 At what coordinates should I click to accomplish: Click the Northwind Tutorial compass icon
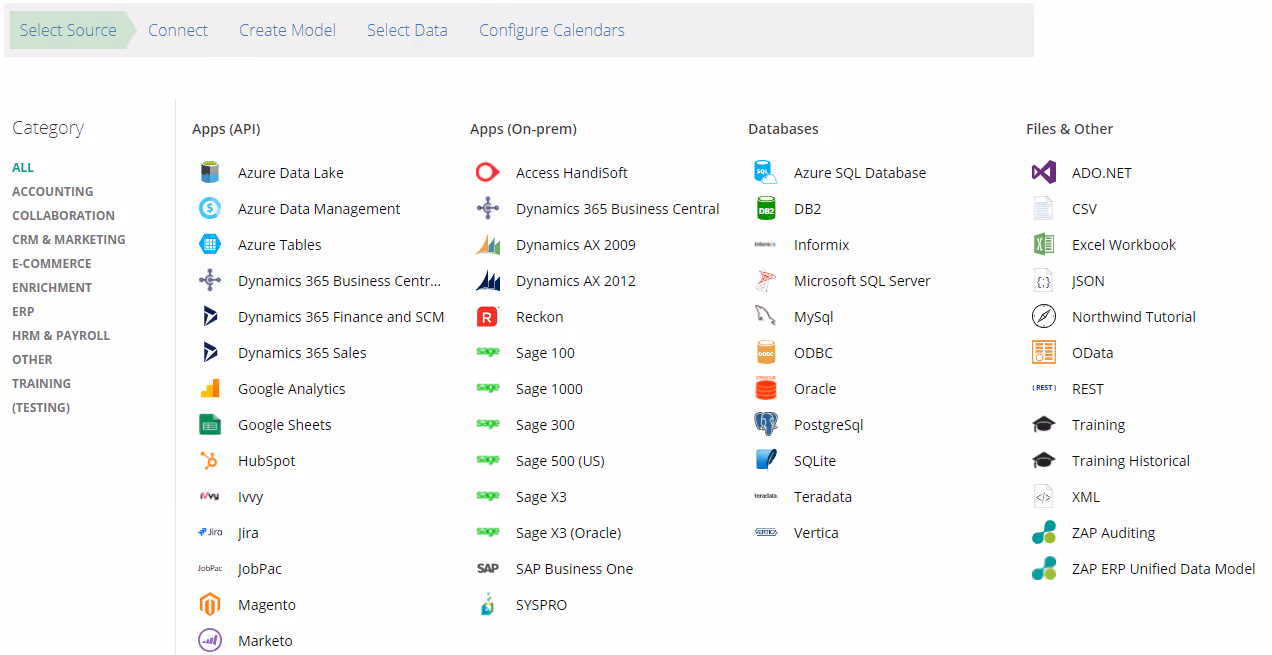tap(1044, 317)
